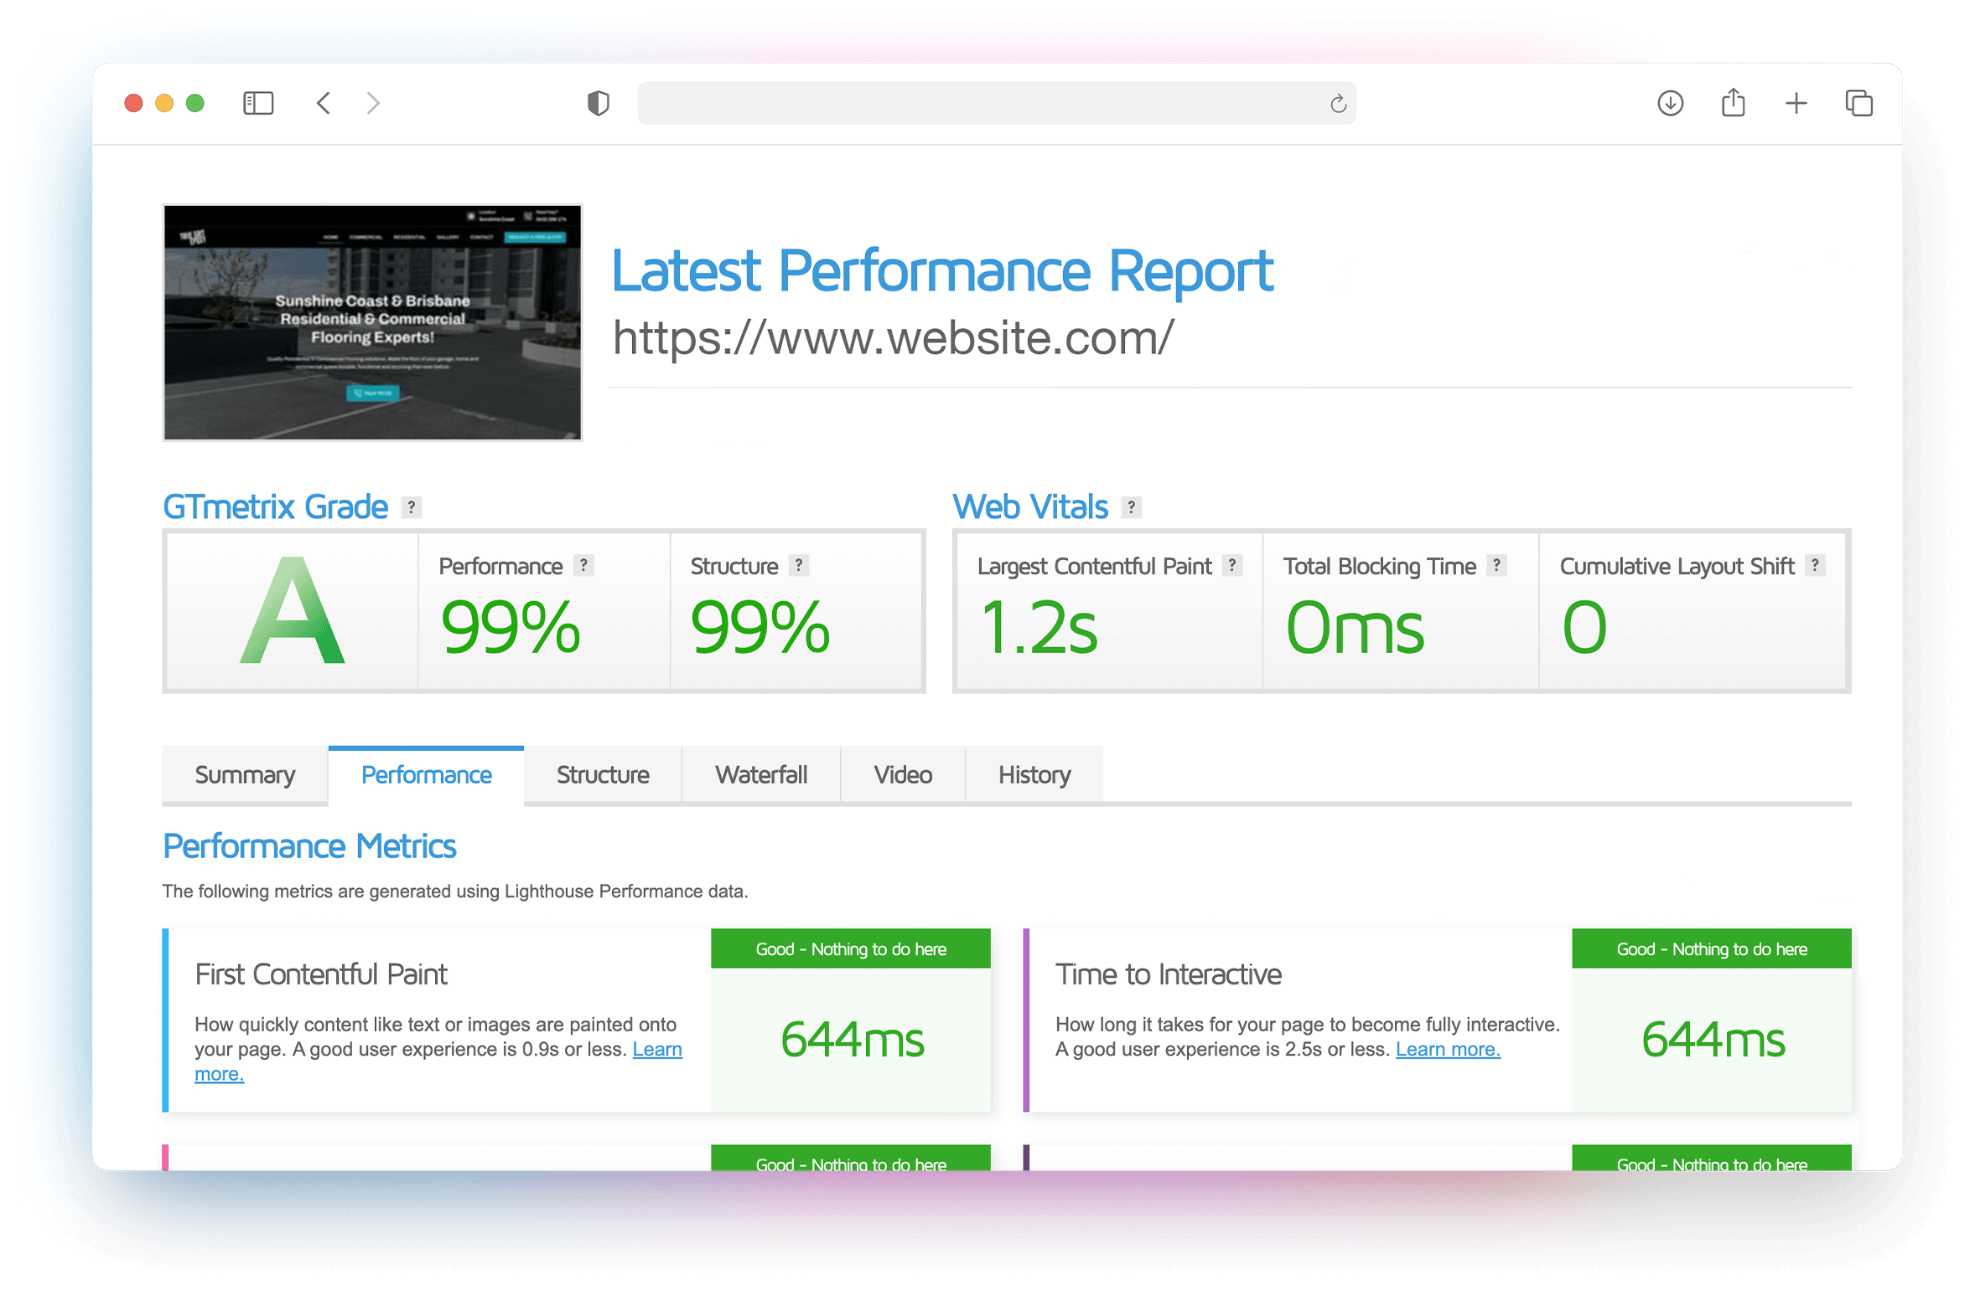1980x1300 pixels.
Task: Open the Safari downloads indicator
Action: click(1669, 103)
